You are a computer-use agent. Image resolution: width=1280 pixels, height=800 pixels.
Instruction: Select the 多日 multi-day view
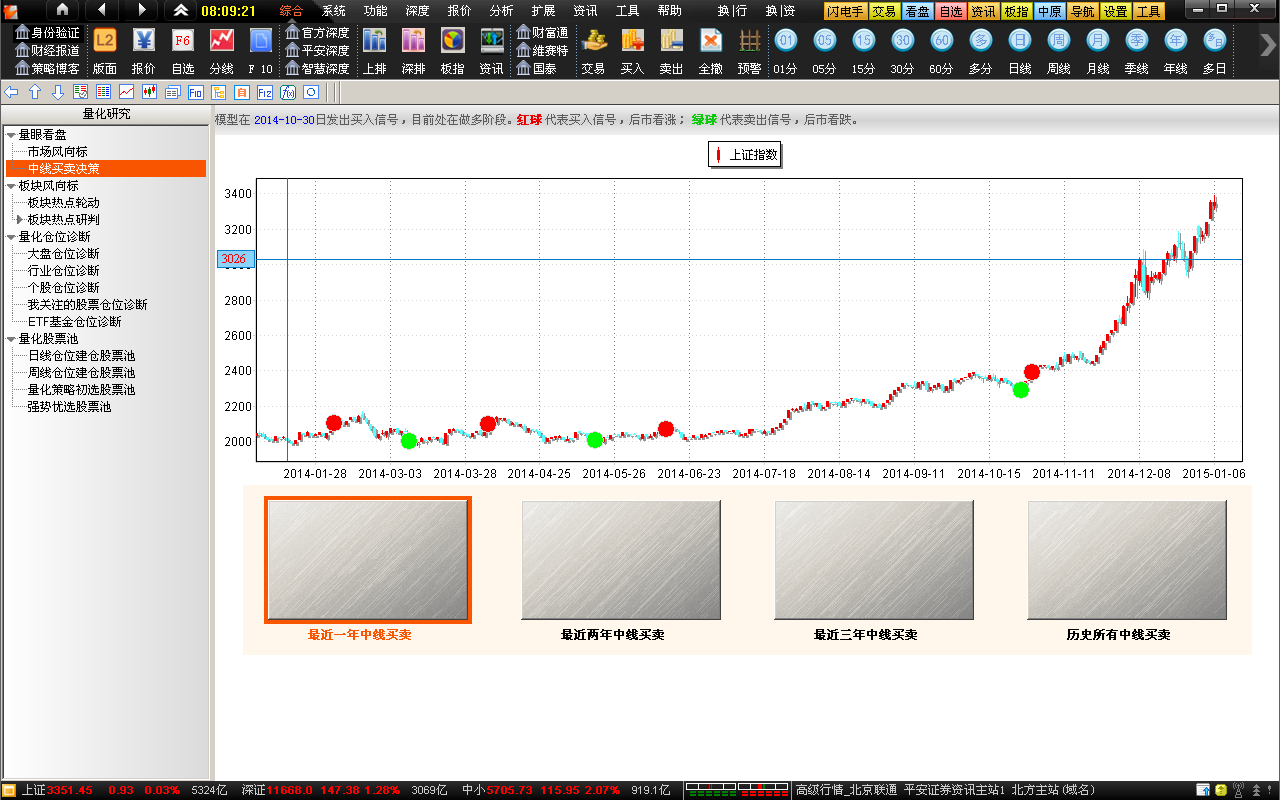coord(1215,40)
